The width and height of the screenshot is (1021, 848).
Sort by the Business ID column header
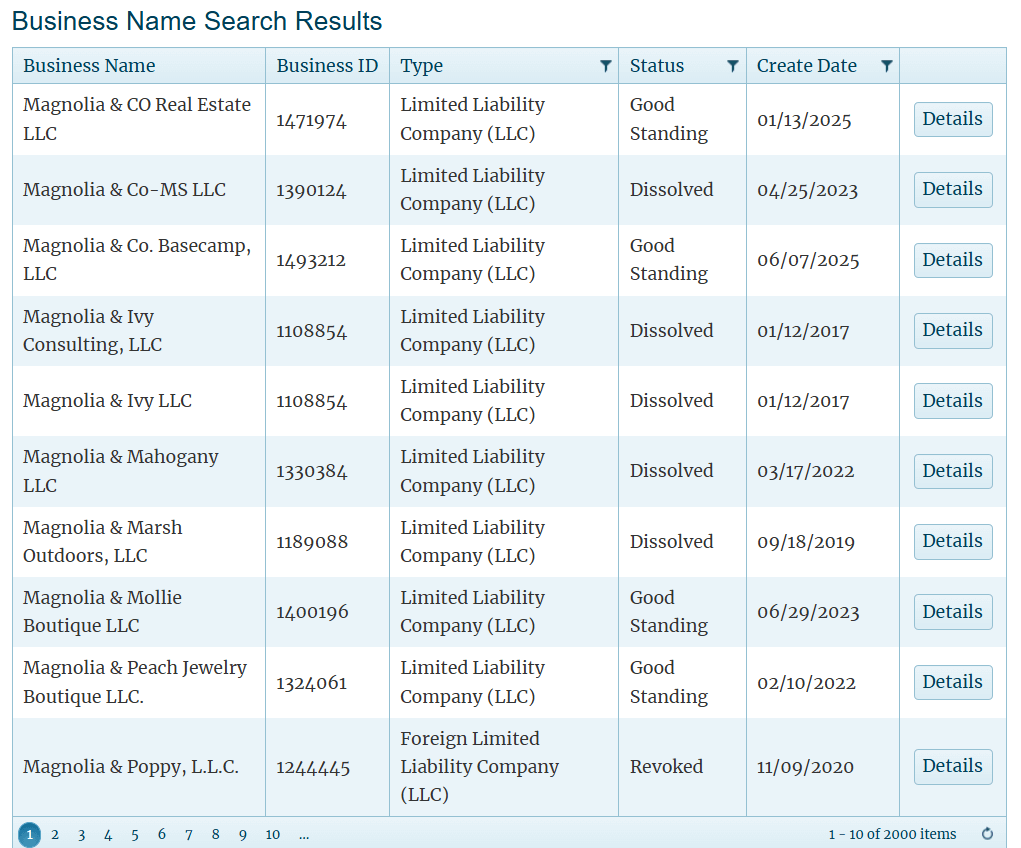coord(327,66)
